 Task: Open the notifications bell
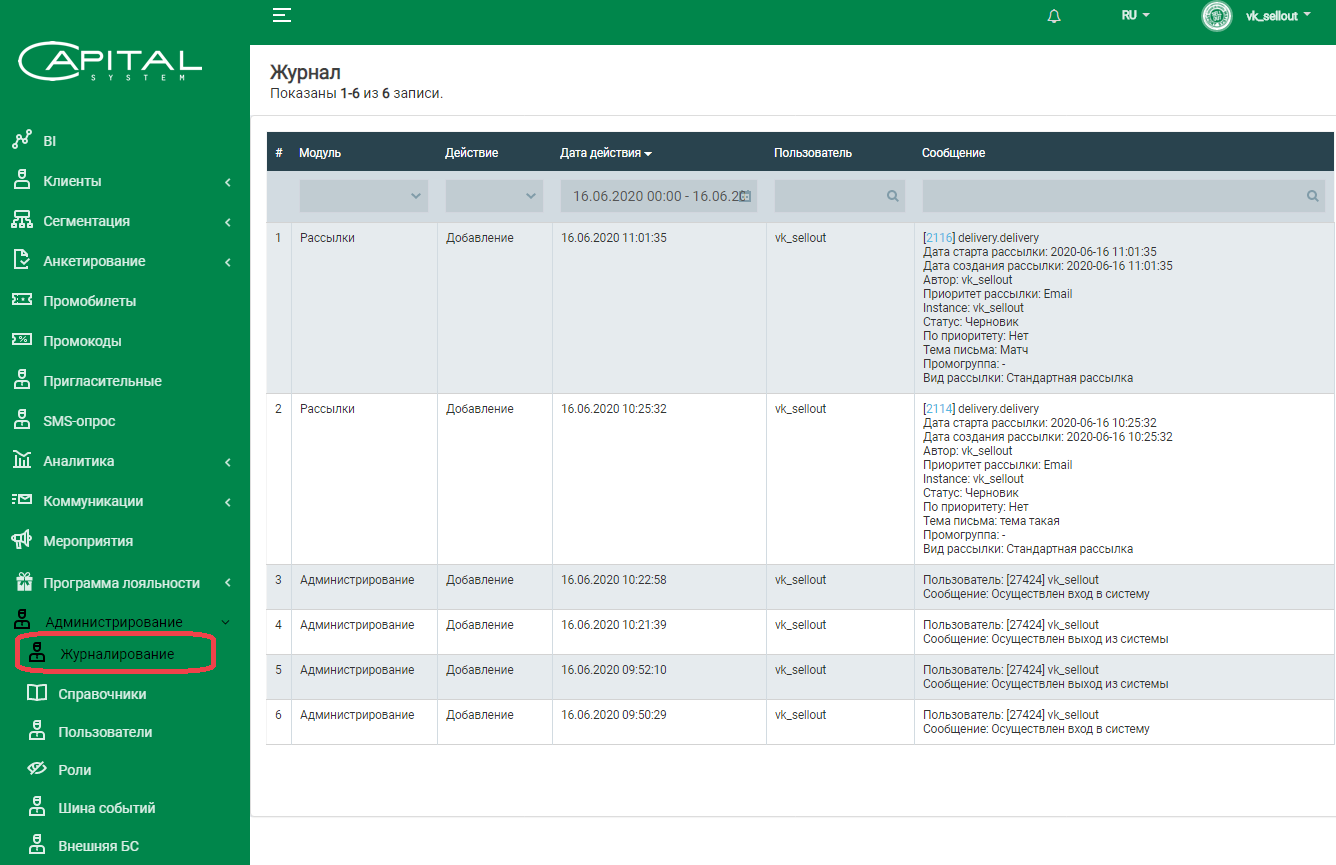coord(1054,16)
